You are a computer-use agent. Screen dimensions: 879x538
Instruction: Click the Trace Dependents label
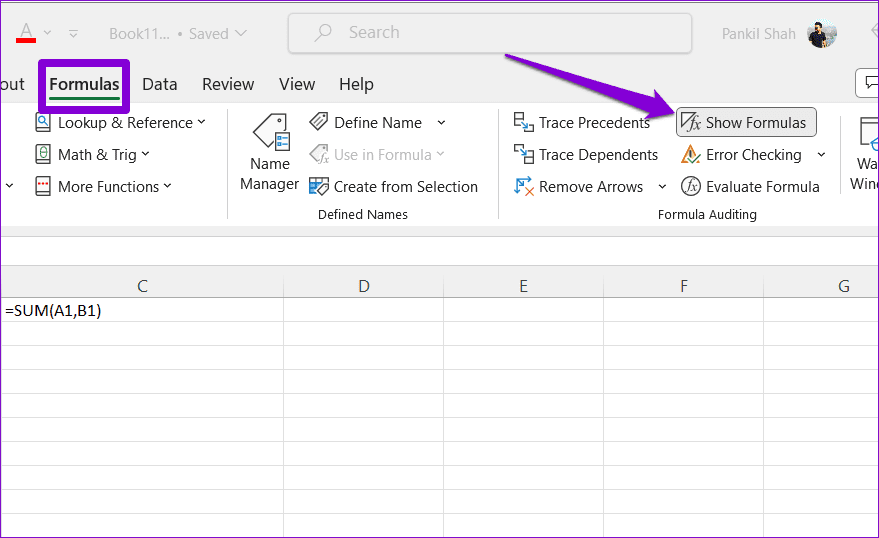pyautogui.click(x=598, y=155)
